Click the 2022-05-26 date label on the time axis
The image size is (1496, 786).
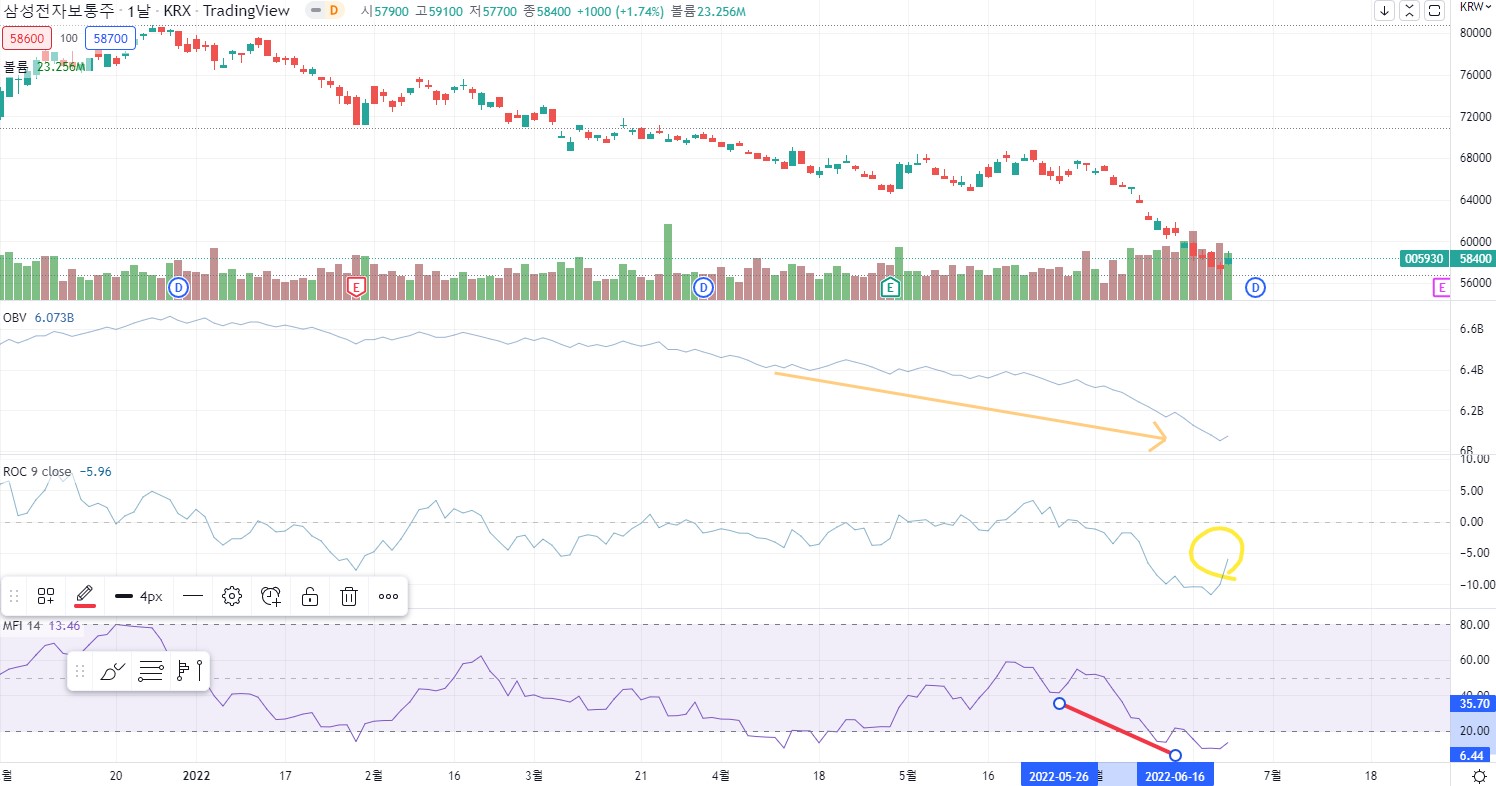1058,775
